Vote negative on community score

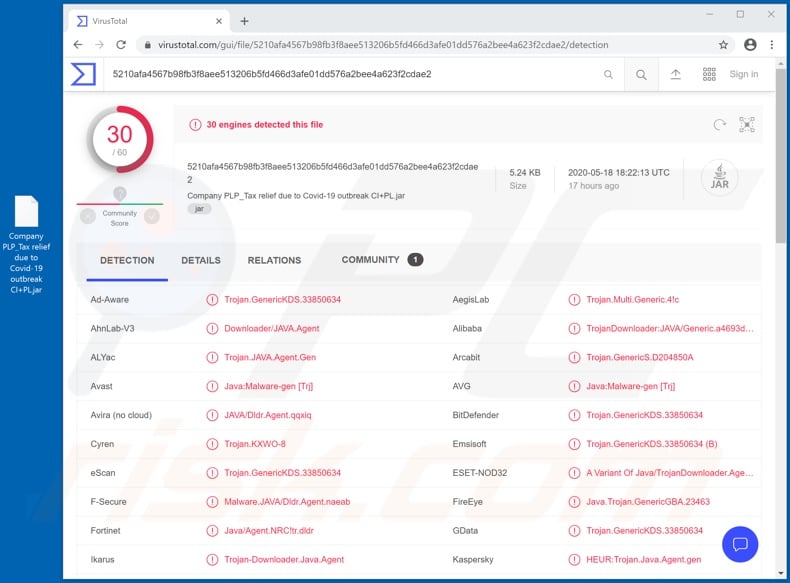[88, 216]
